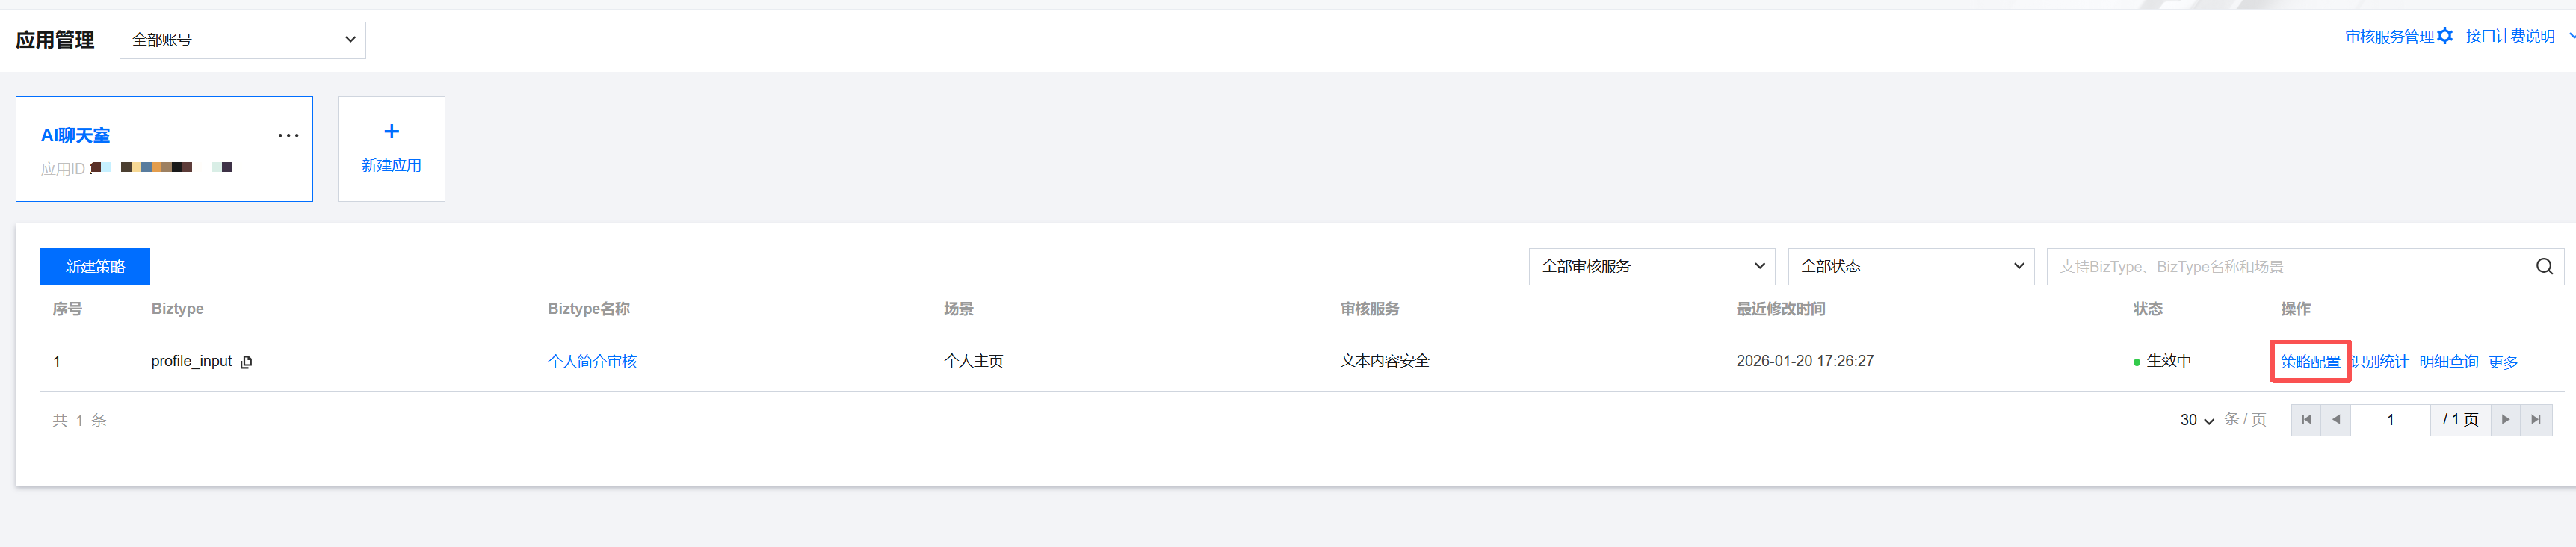Image resolution: width=2576 pixels, height=547 pixels.
Task: Go to the previous page arrow
Action: 2336,420
